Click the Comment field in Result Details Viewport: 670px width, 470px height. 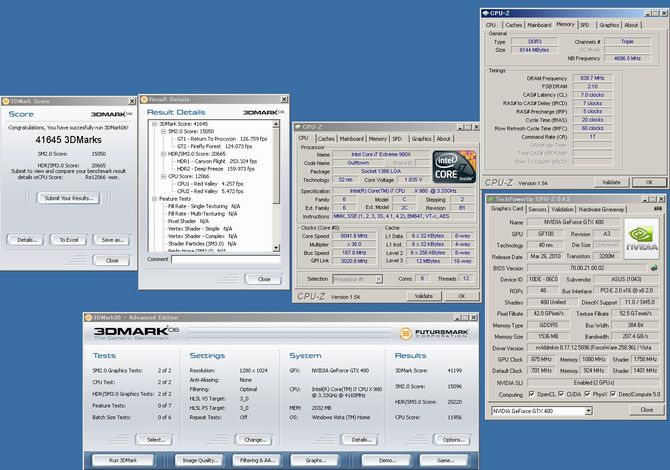click(225, 259)
